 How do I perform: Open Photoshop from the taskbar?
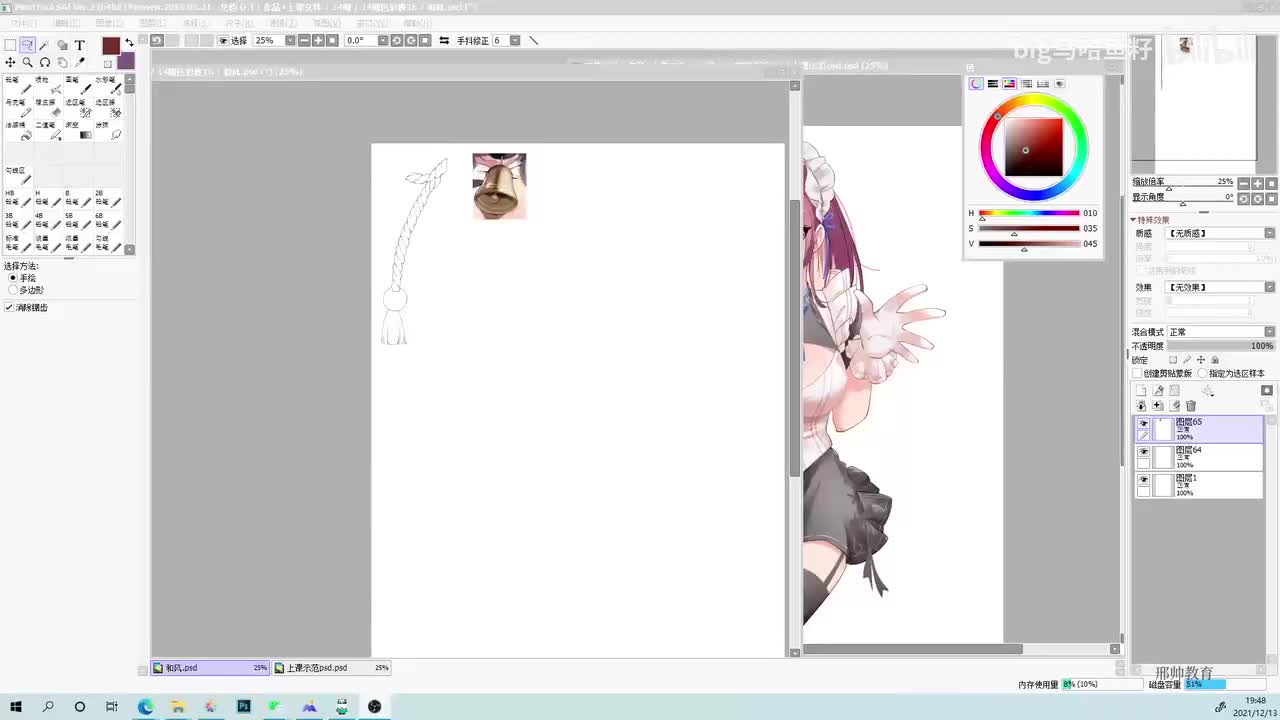[243, 706]
